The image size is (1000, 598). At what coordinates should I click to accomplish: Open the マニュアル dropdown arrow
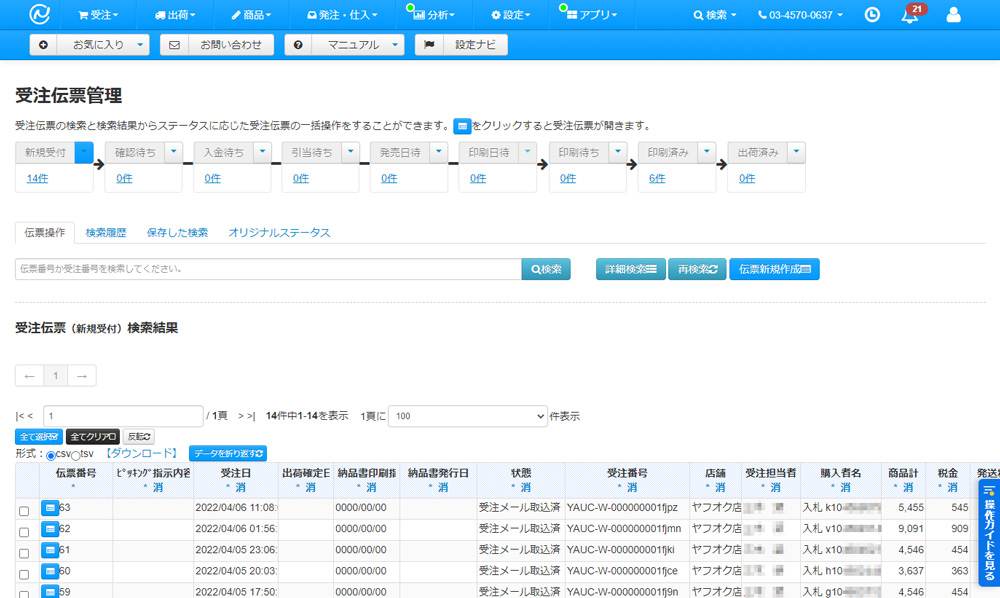point(395,45)
